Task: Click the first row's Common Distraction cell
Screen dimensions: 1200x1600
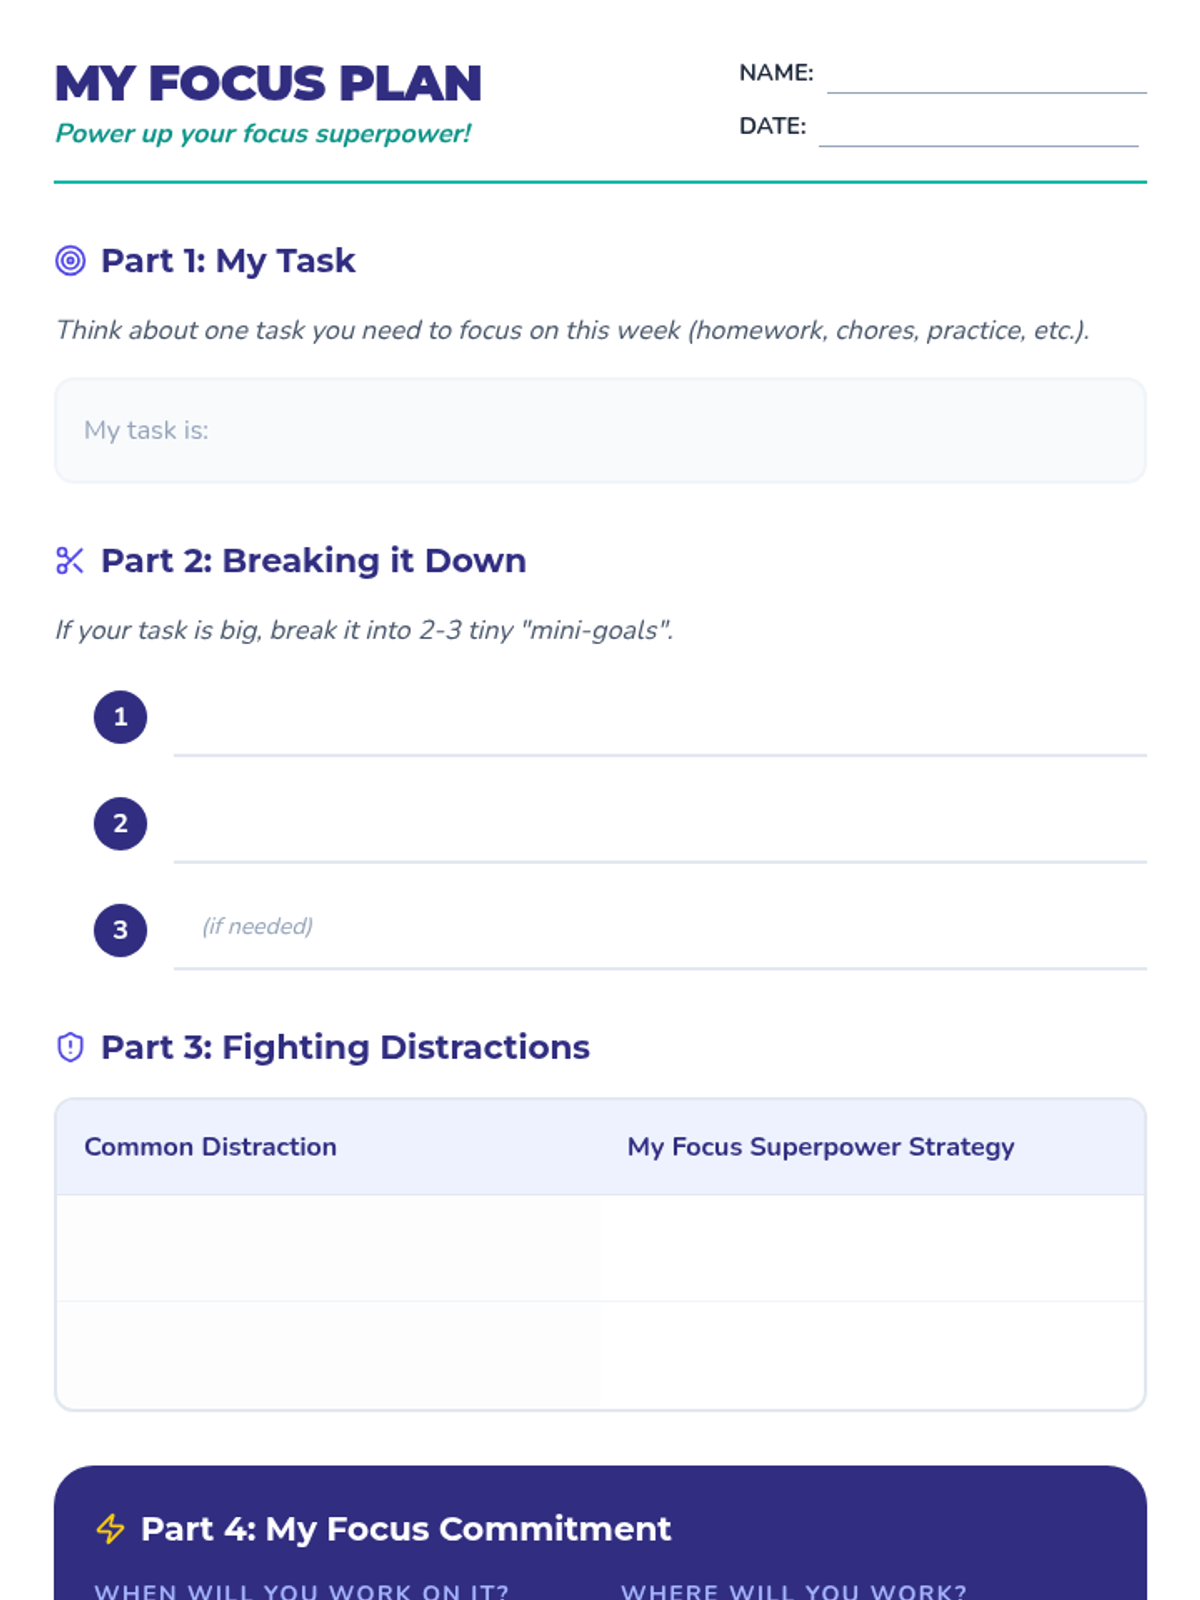Action: point(328,1248)
